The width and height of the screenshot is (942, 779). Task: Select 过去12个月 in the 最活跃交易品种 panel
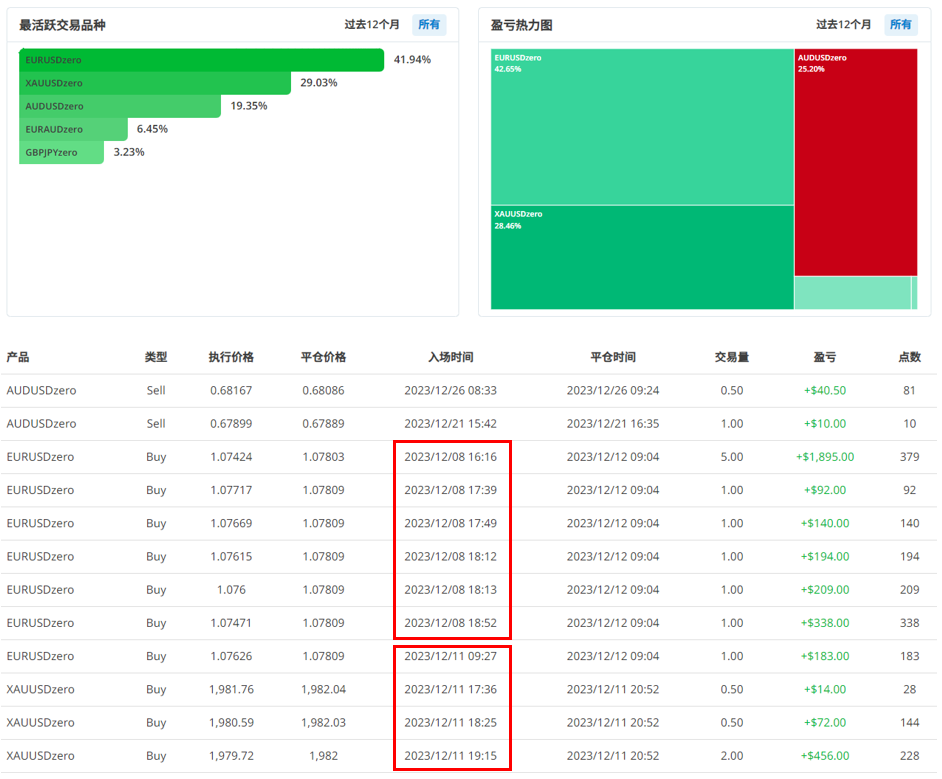(372, 25)
